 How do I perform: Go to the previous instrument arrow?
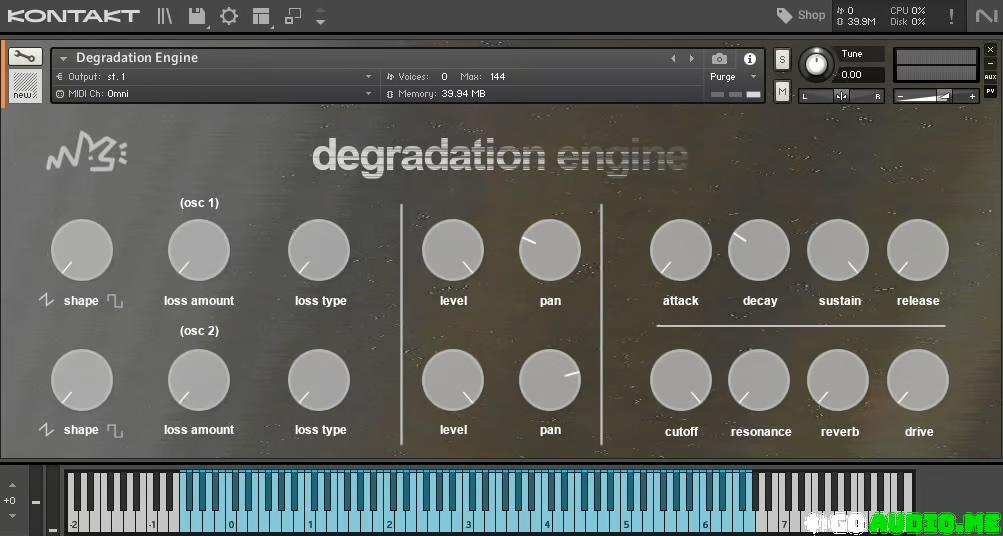pos(673,58)
